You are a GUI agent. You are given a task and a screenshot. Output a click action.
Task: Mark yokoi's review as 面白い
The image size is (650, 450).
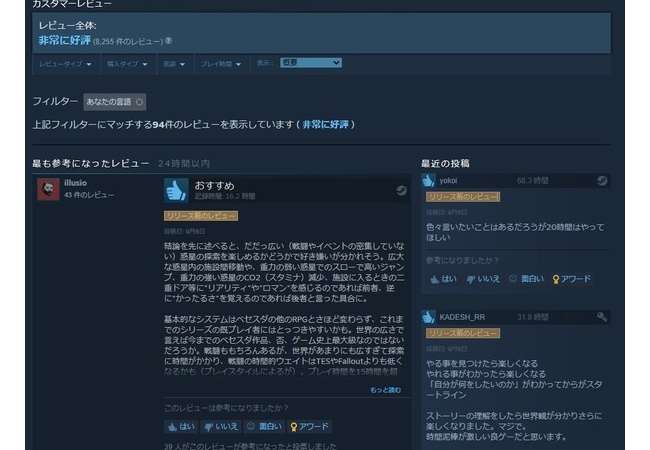pyautogui.click(x=526, y=279)
